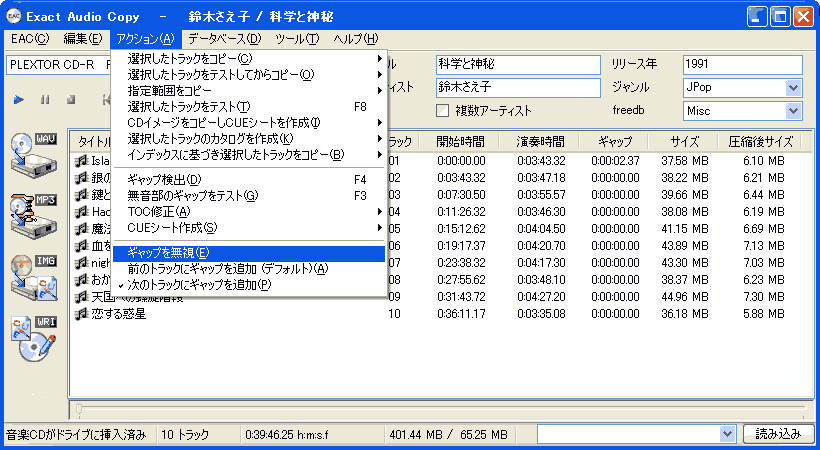This screenshot has height=450, width=820.
Task: Click the ギャップ column header
Action: tap(615, 141)
